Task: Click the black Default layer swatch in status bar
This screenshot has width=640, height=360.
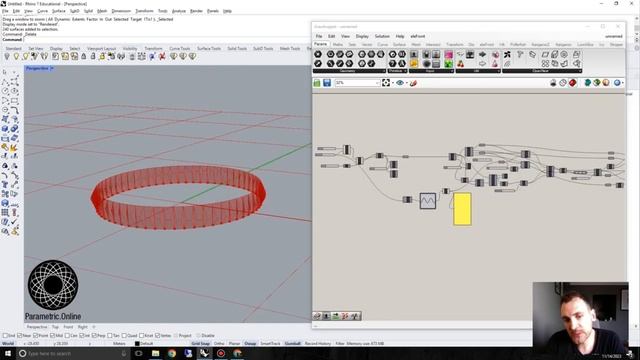Action: pos(137,344)
